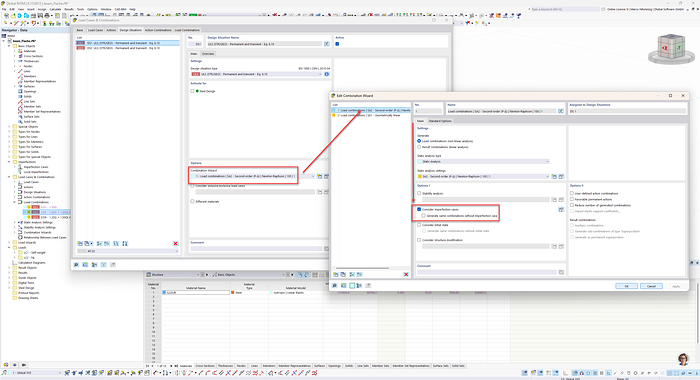Click the view cube in the workspace
This screenshot has height=380, width=700.
tap(671, 48)
